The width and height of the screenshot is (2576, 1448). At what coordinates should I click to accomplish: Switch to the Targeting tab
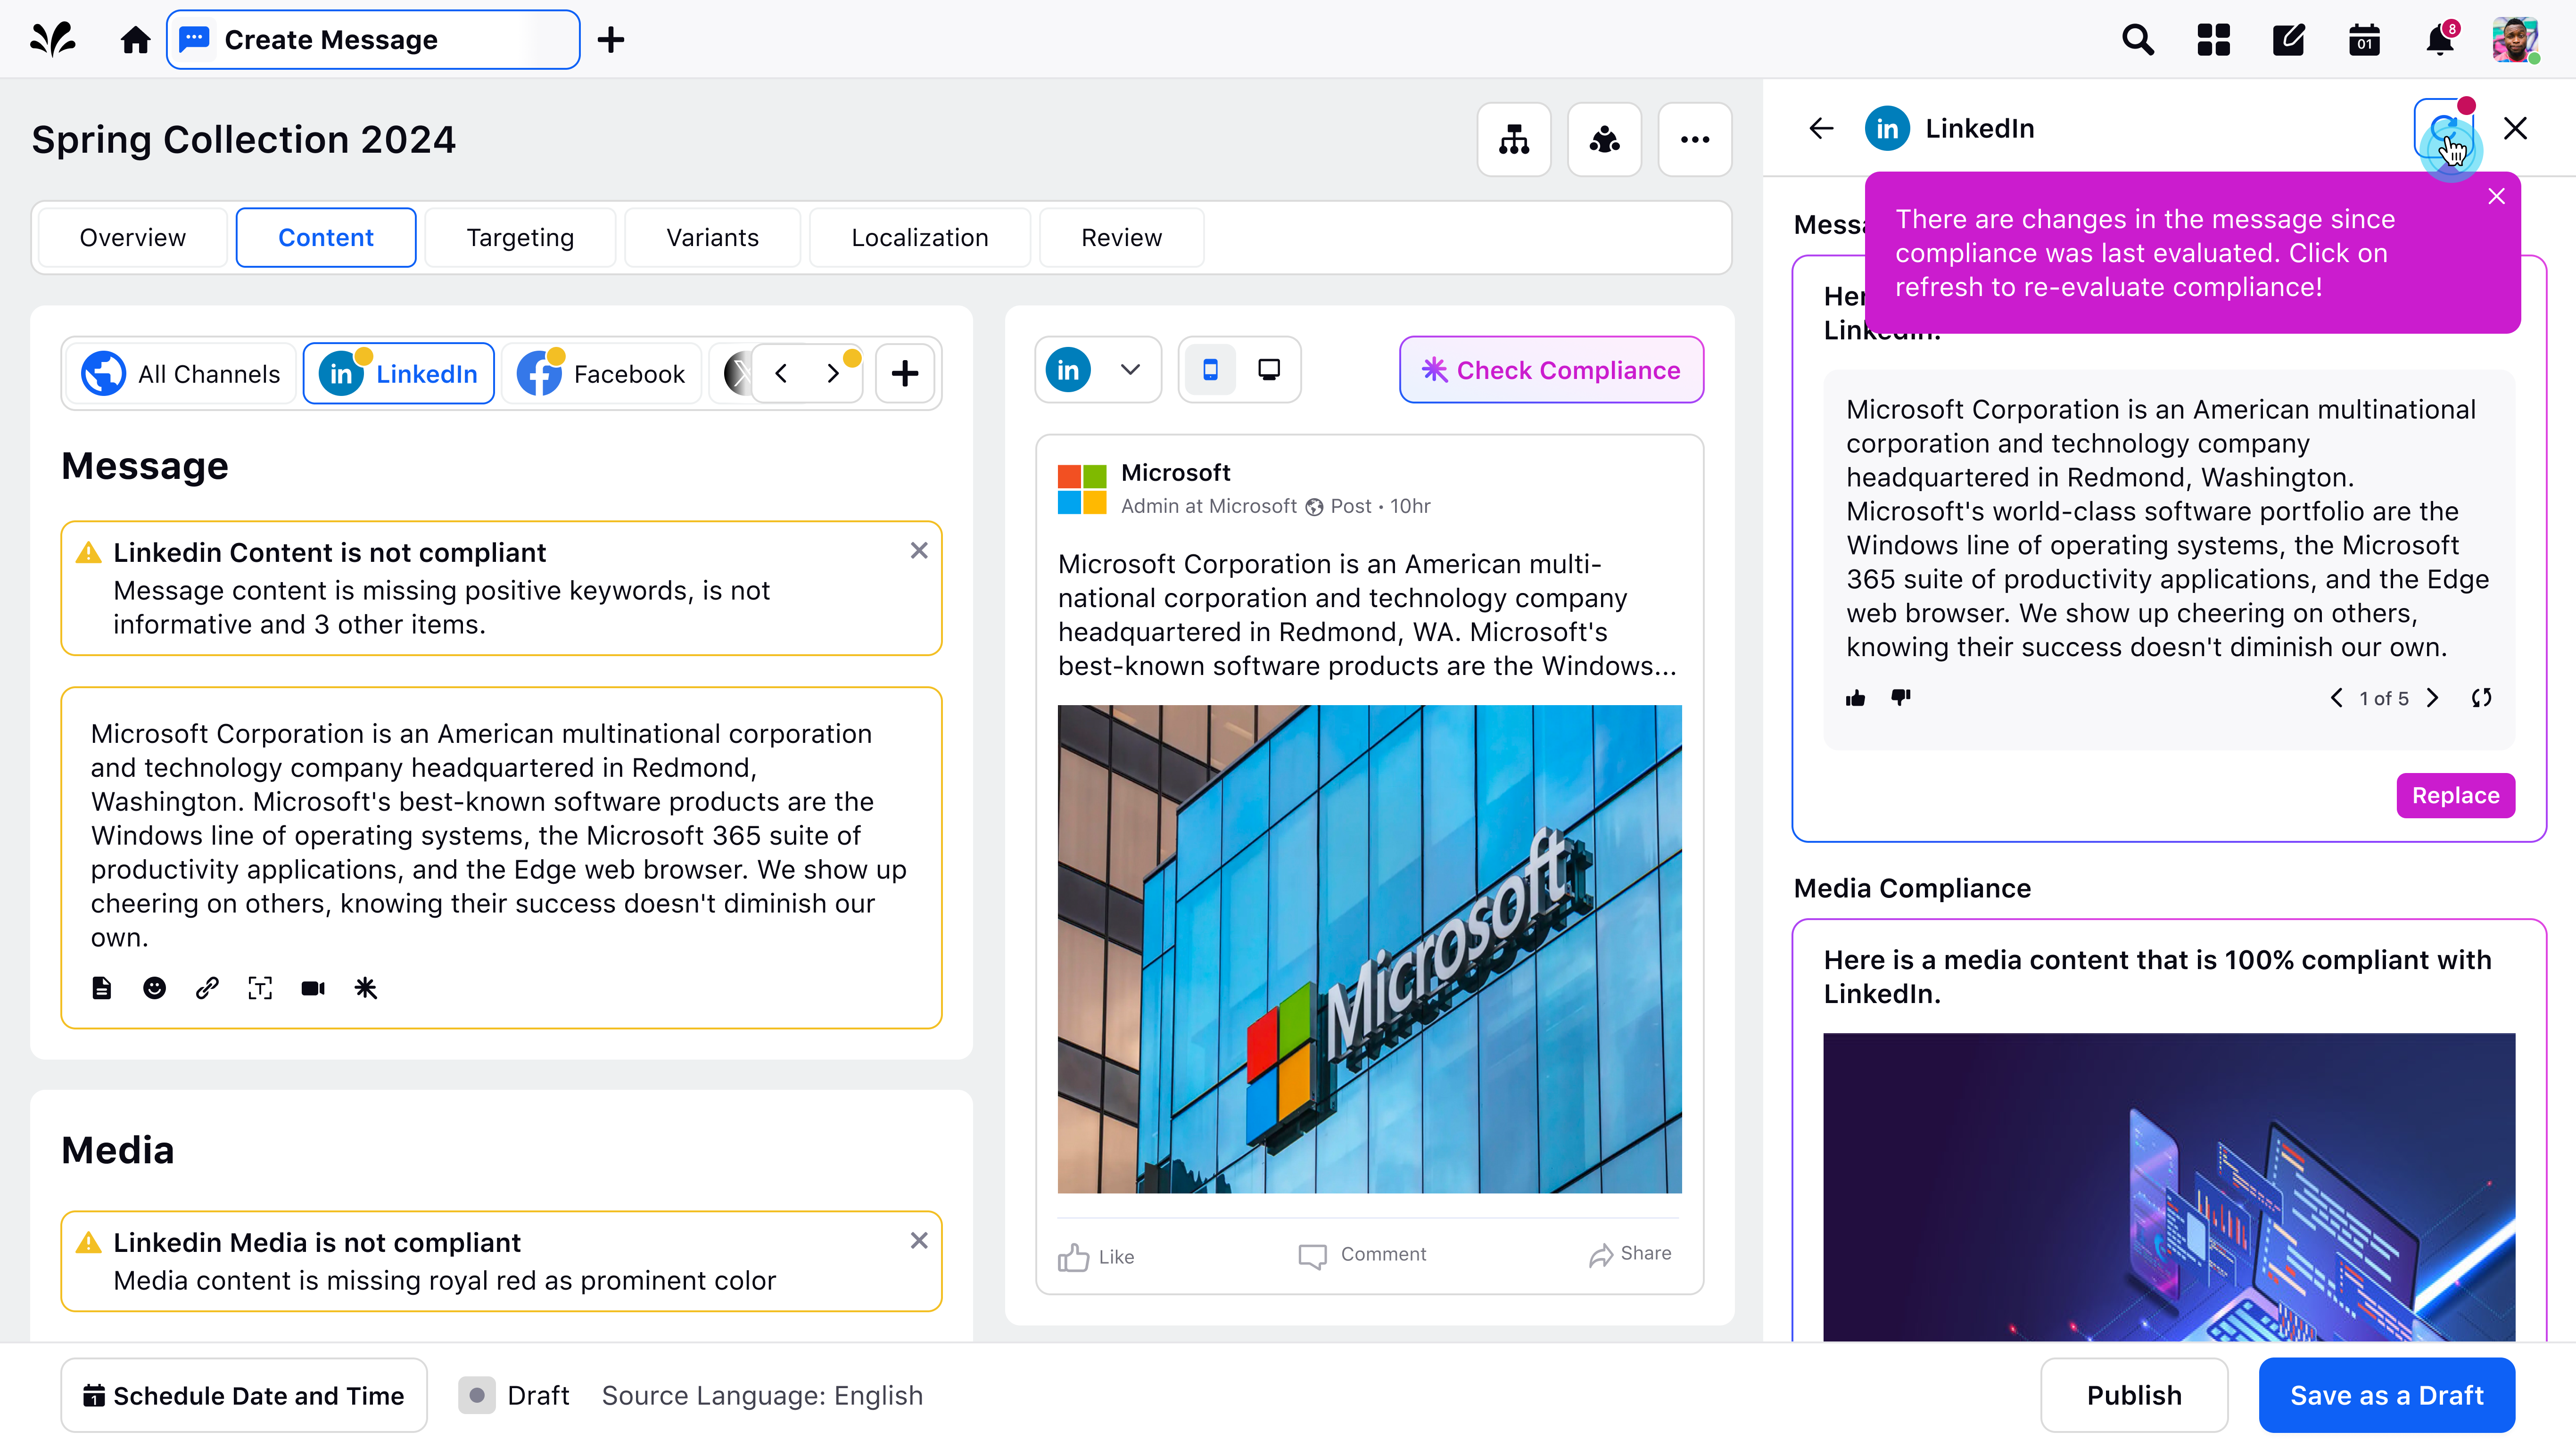520,238
